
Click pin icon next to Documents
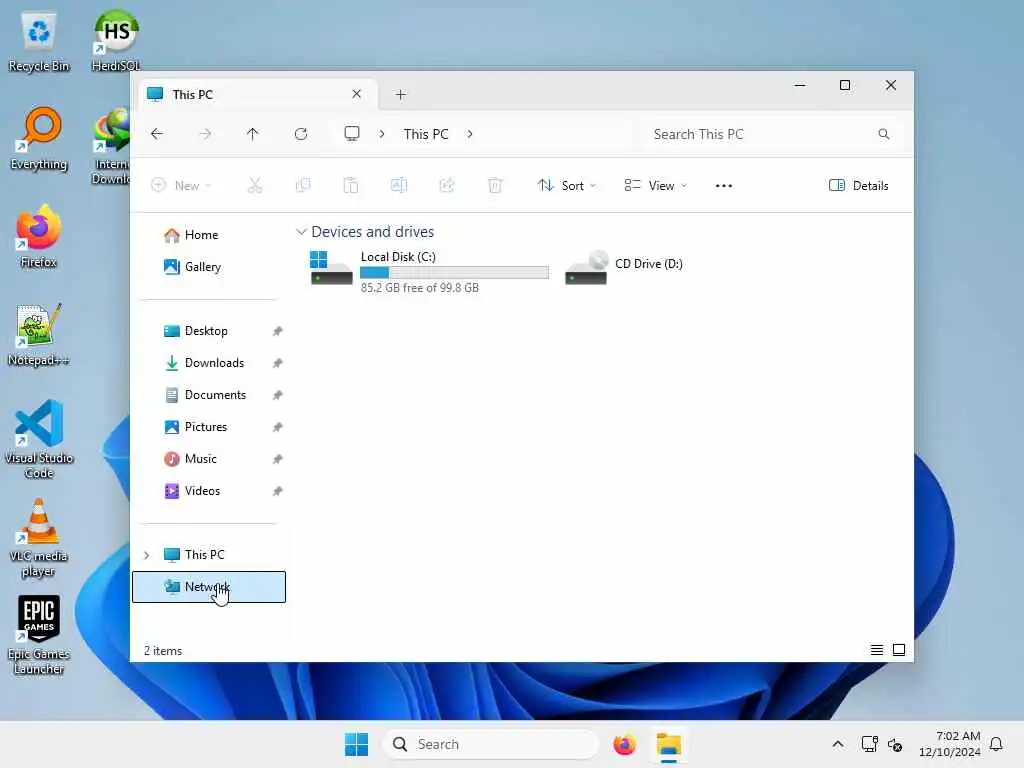pyautogui.click(x=278, y=395)
